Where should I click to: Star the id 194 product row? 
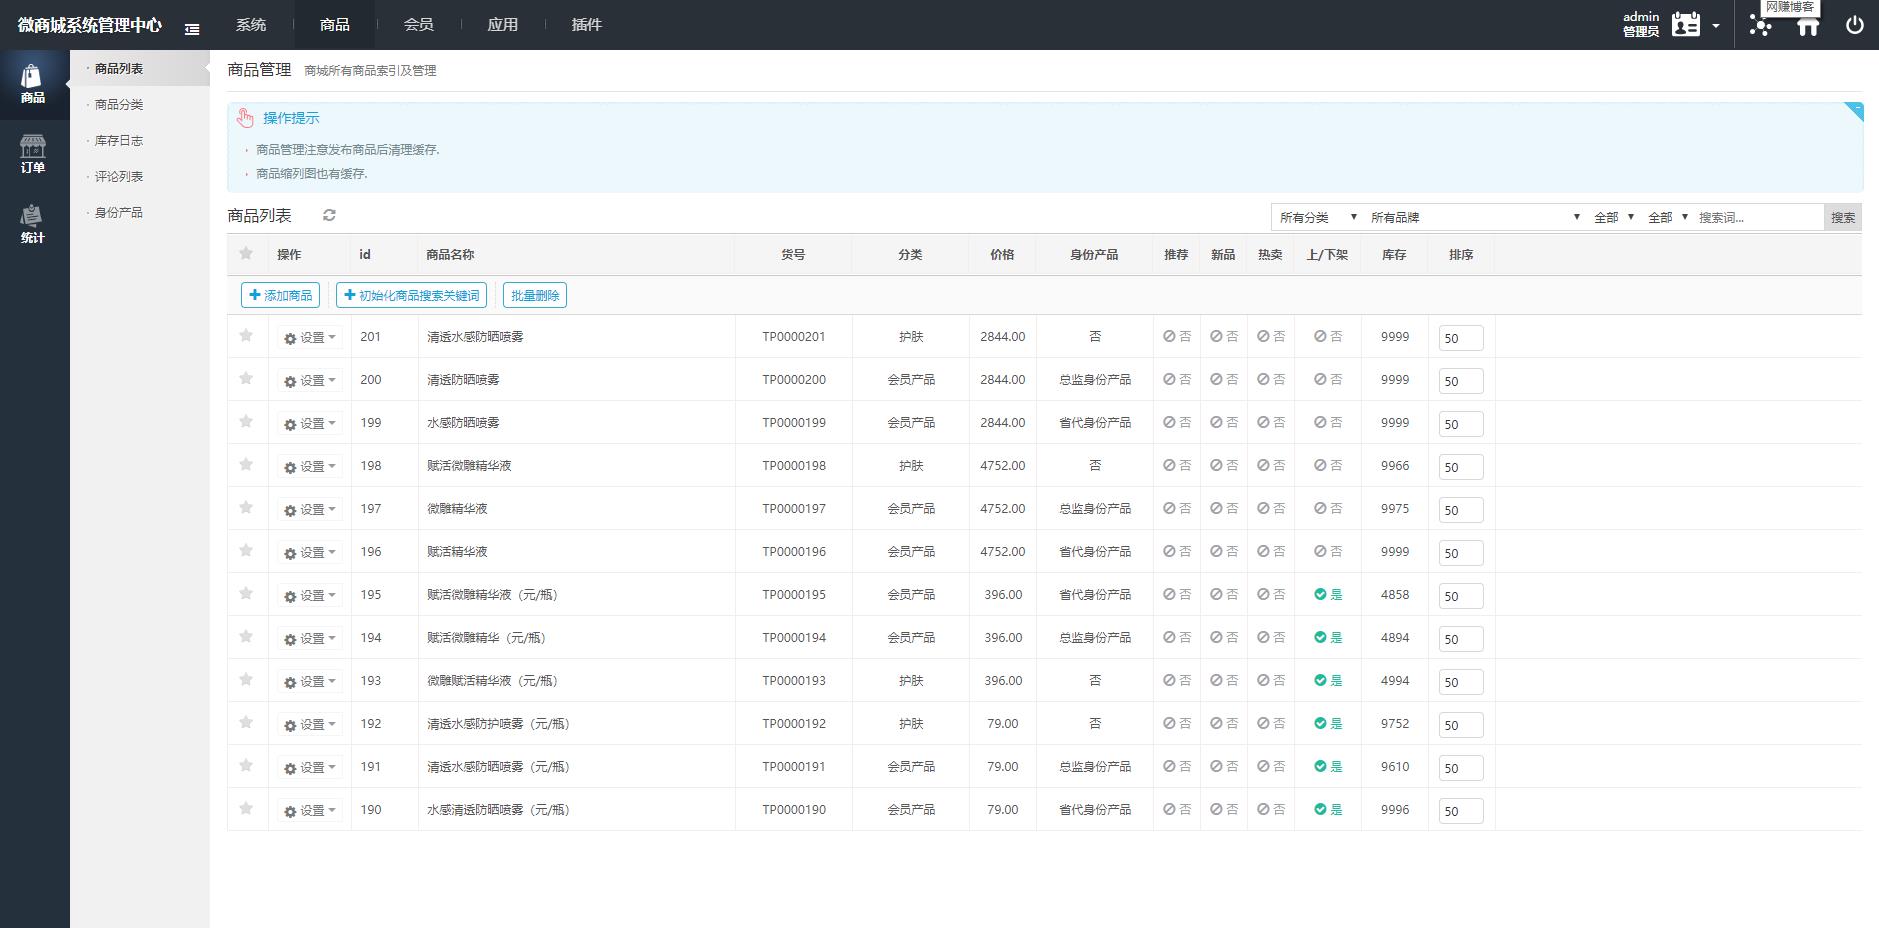pyautogui.click(x=246, y=636)
